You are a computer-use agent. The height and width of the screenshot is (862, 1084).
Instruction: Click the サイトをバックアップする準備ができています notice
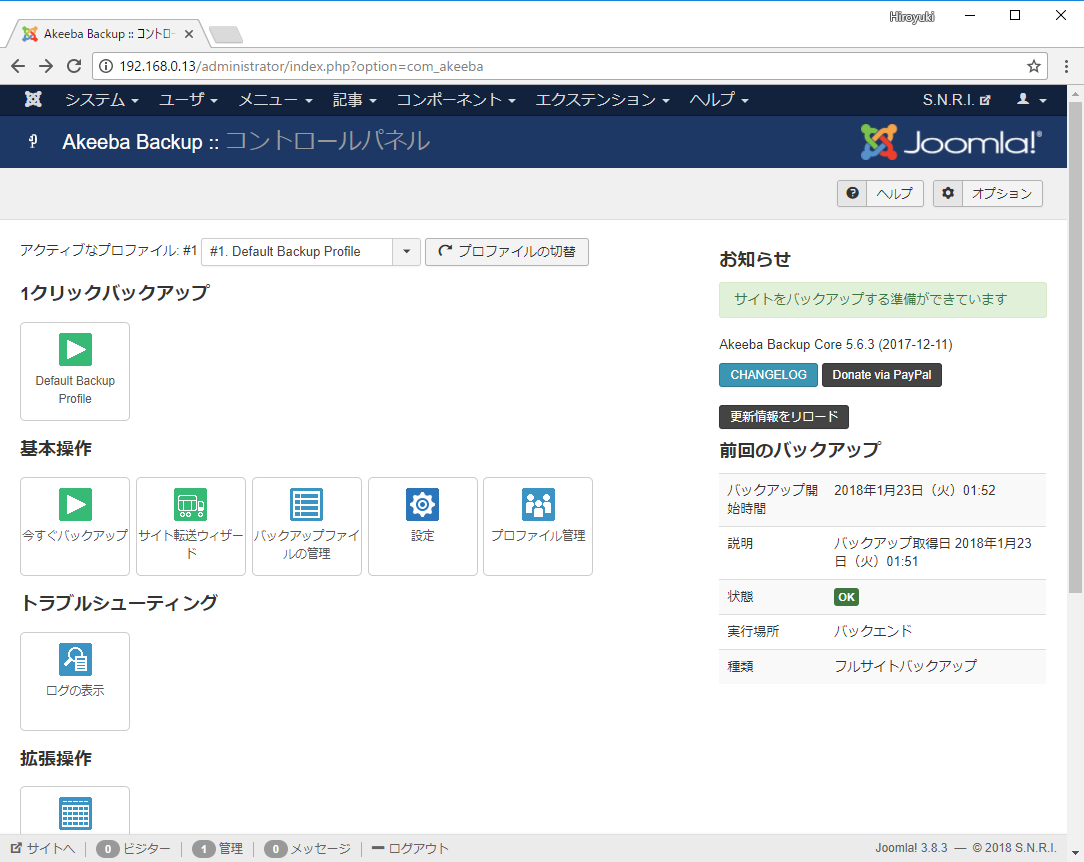tap(882, 300)
